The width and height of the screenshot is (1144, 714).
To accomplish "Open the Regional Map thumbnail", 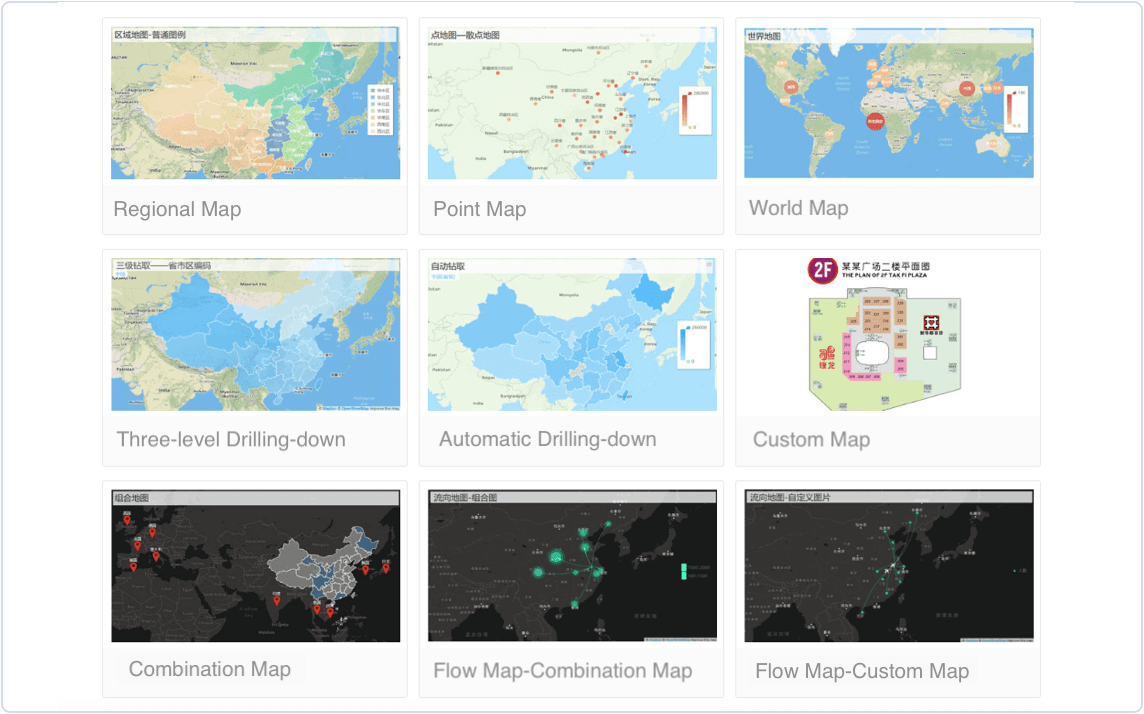I will (255, 103).
